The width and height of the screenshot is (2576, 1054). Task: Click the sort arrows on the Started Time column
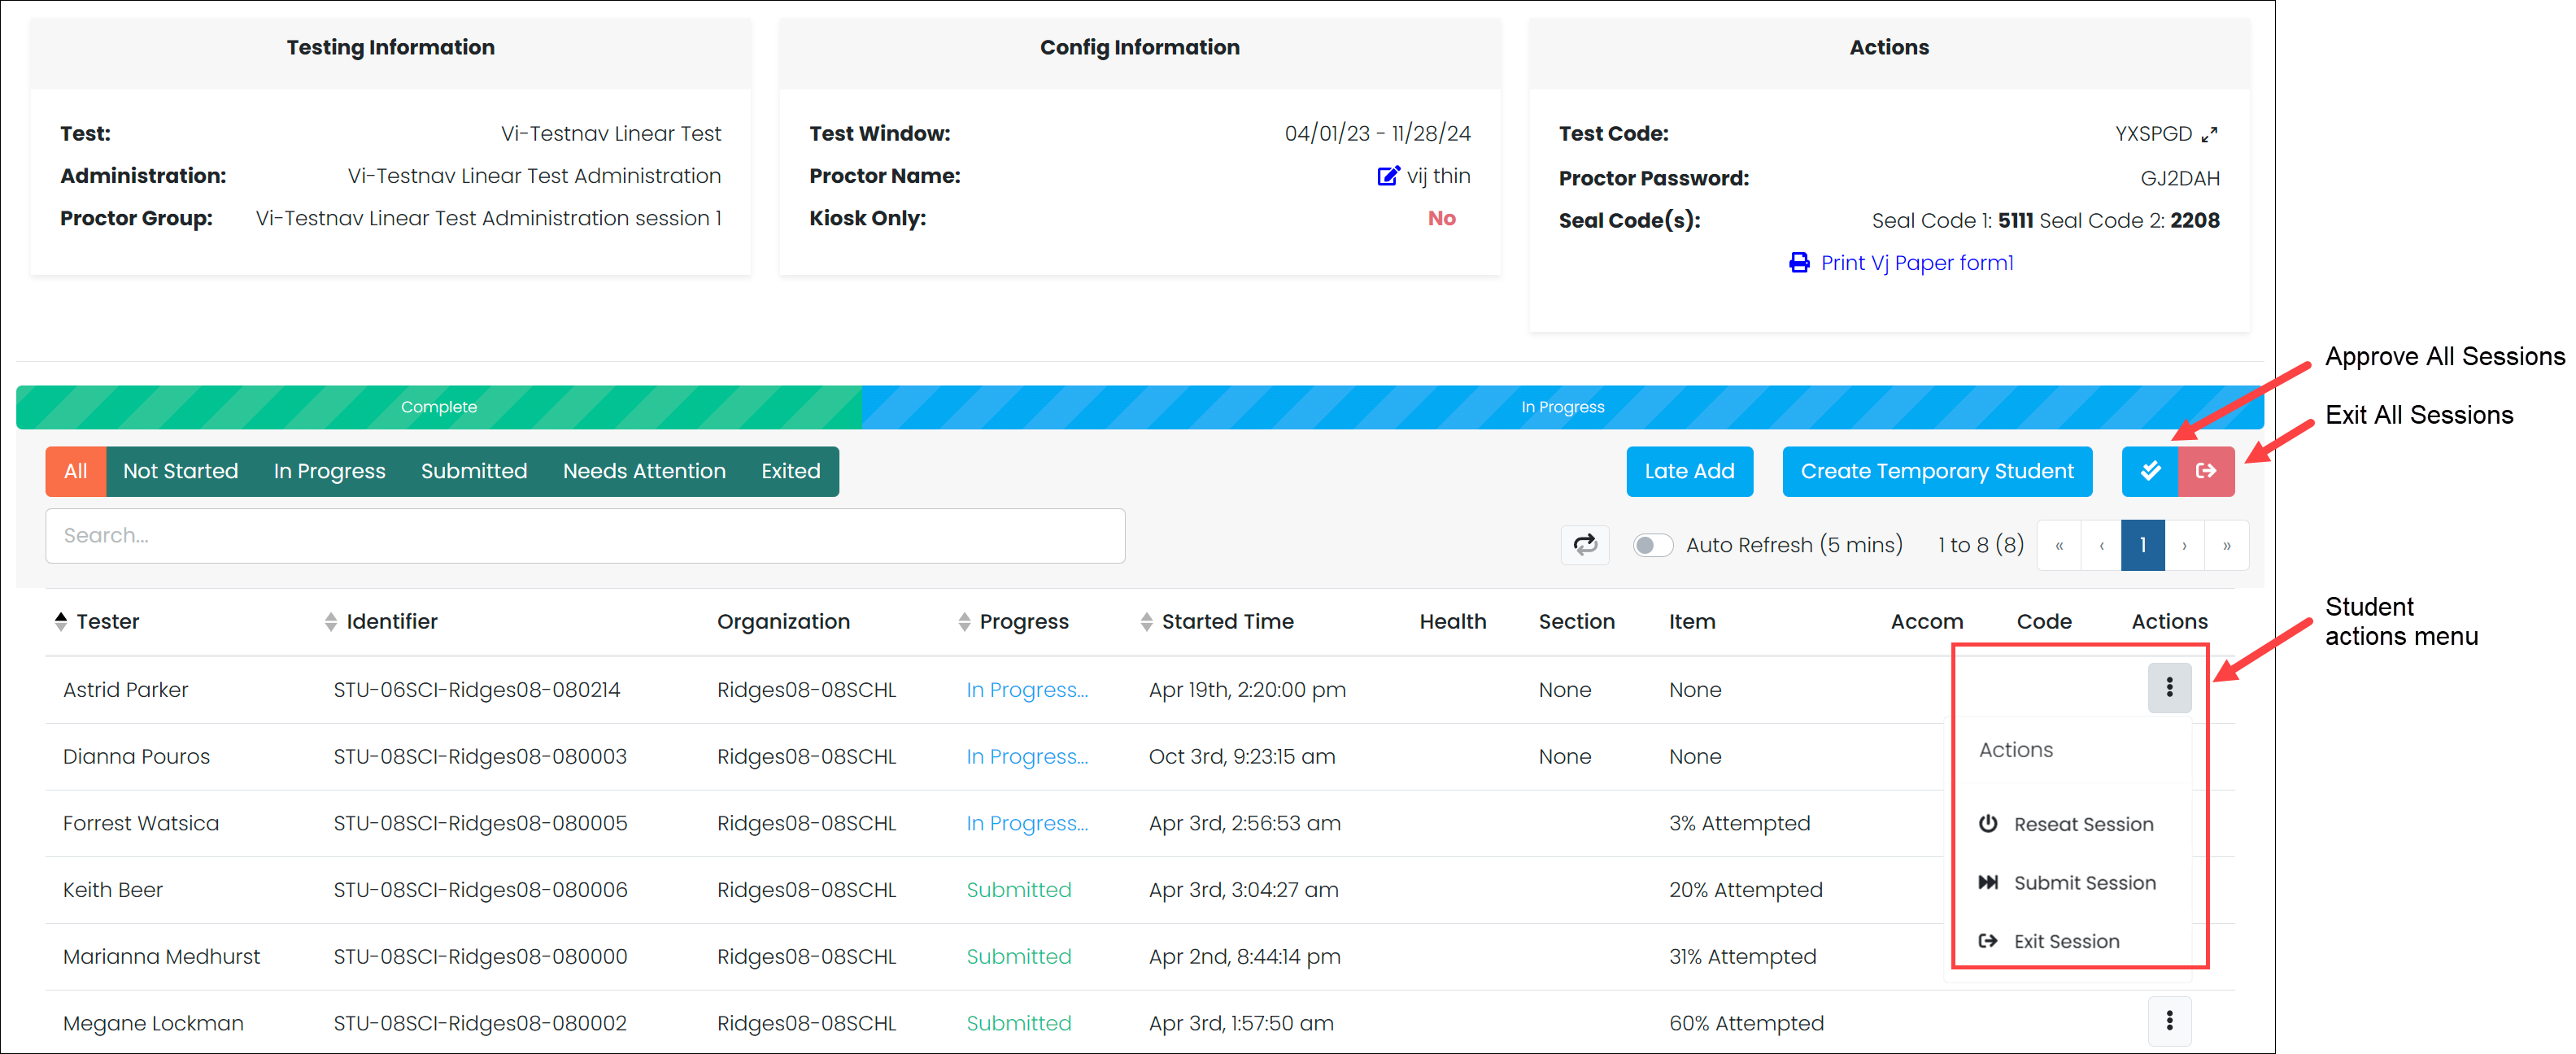[1148, 621]
